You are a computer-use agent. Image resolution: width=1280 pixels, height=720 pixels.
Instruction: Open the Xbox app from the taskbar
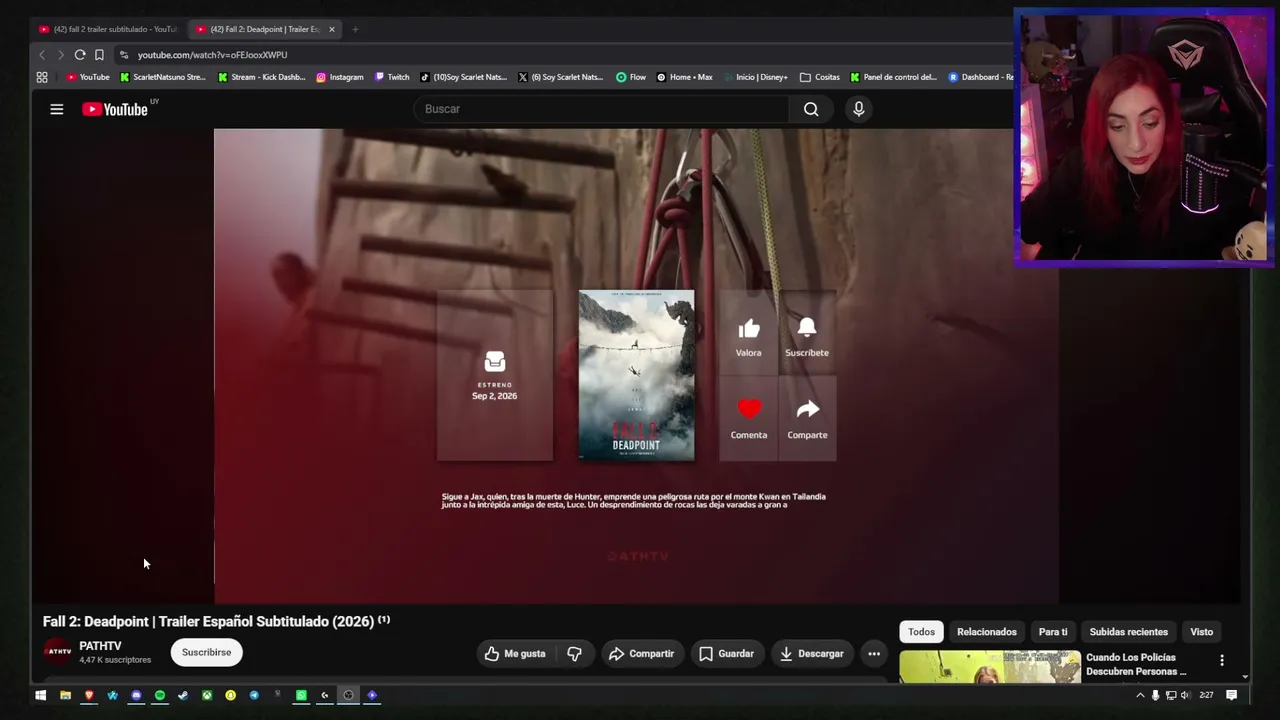click(x=207, y=695)
